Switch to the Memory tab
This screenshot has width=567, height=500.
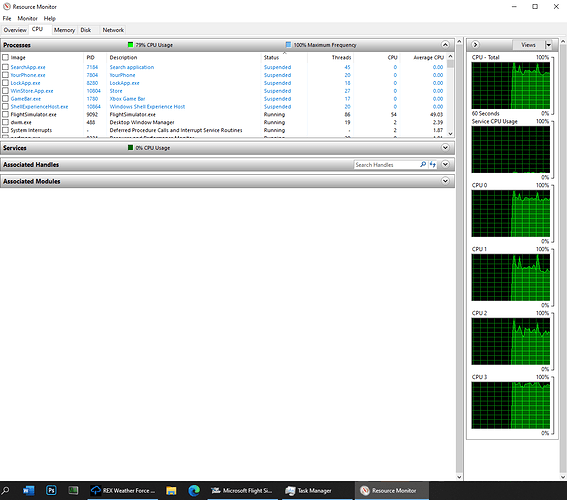coord(64,30)
